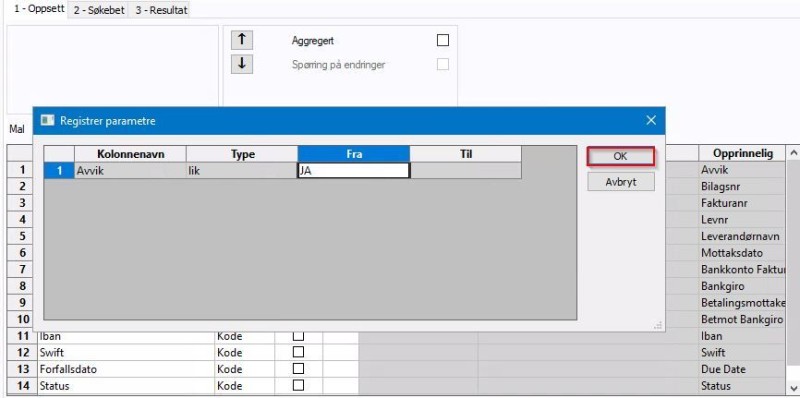Viewport: 800px width, 398px height.
Task: Confirm the parameter with OK
Action: [620, 157]
